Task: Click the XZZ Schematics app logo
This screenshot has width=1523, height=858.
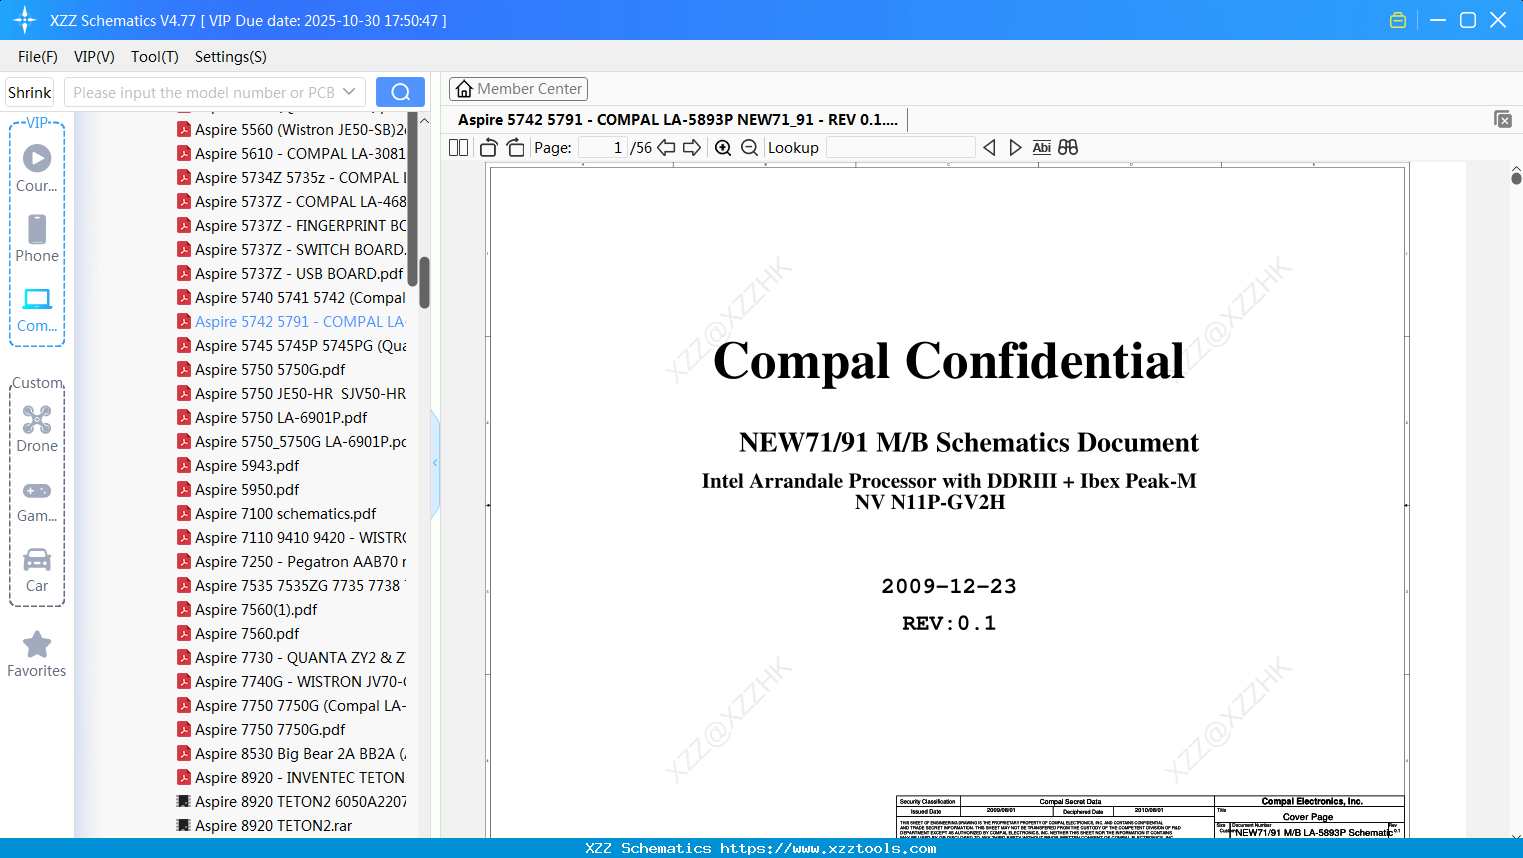Action: point(24,20)
